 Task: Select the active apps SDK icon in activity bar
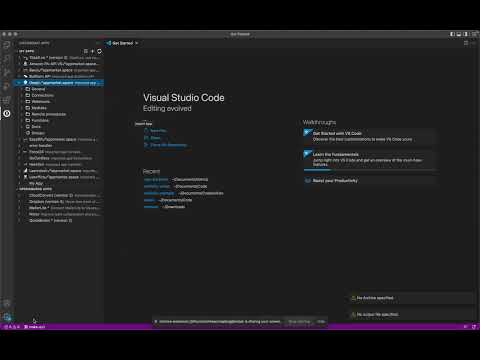point(7,114)
